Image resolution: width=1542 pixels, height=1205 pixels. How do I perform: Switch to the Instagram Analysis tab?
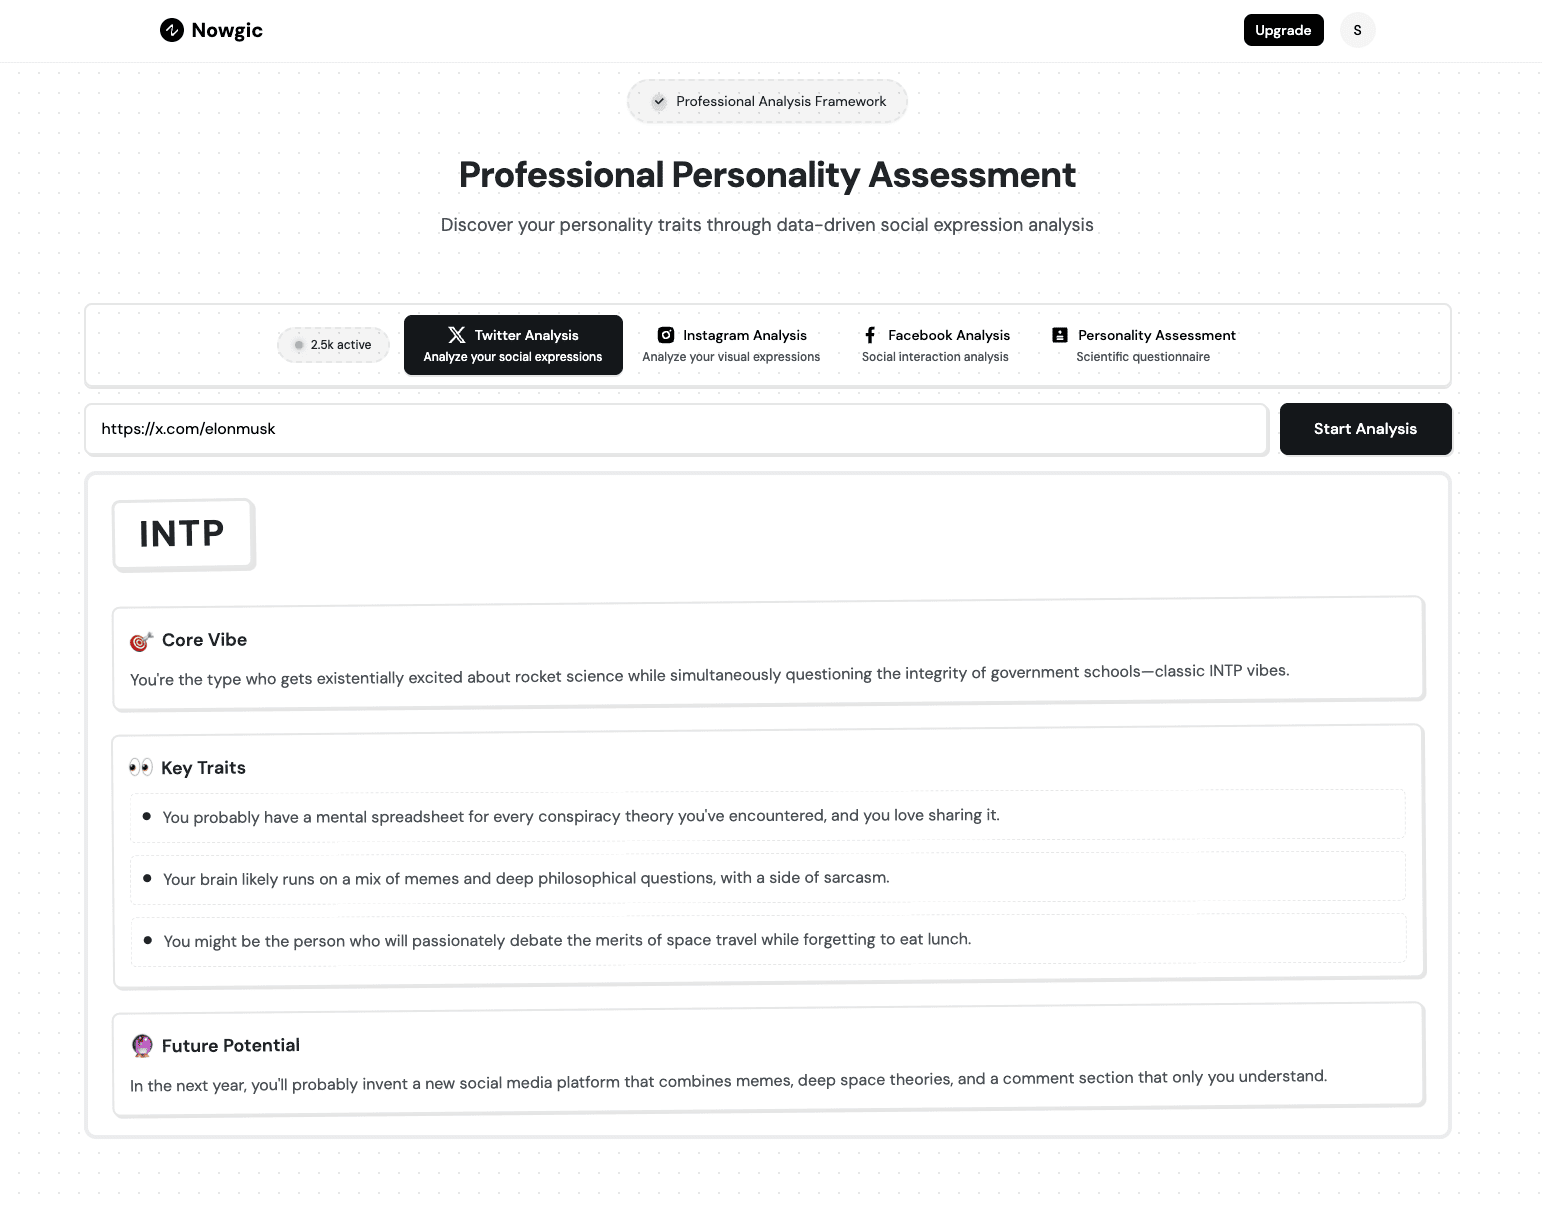(x=731, y=345)
